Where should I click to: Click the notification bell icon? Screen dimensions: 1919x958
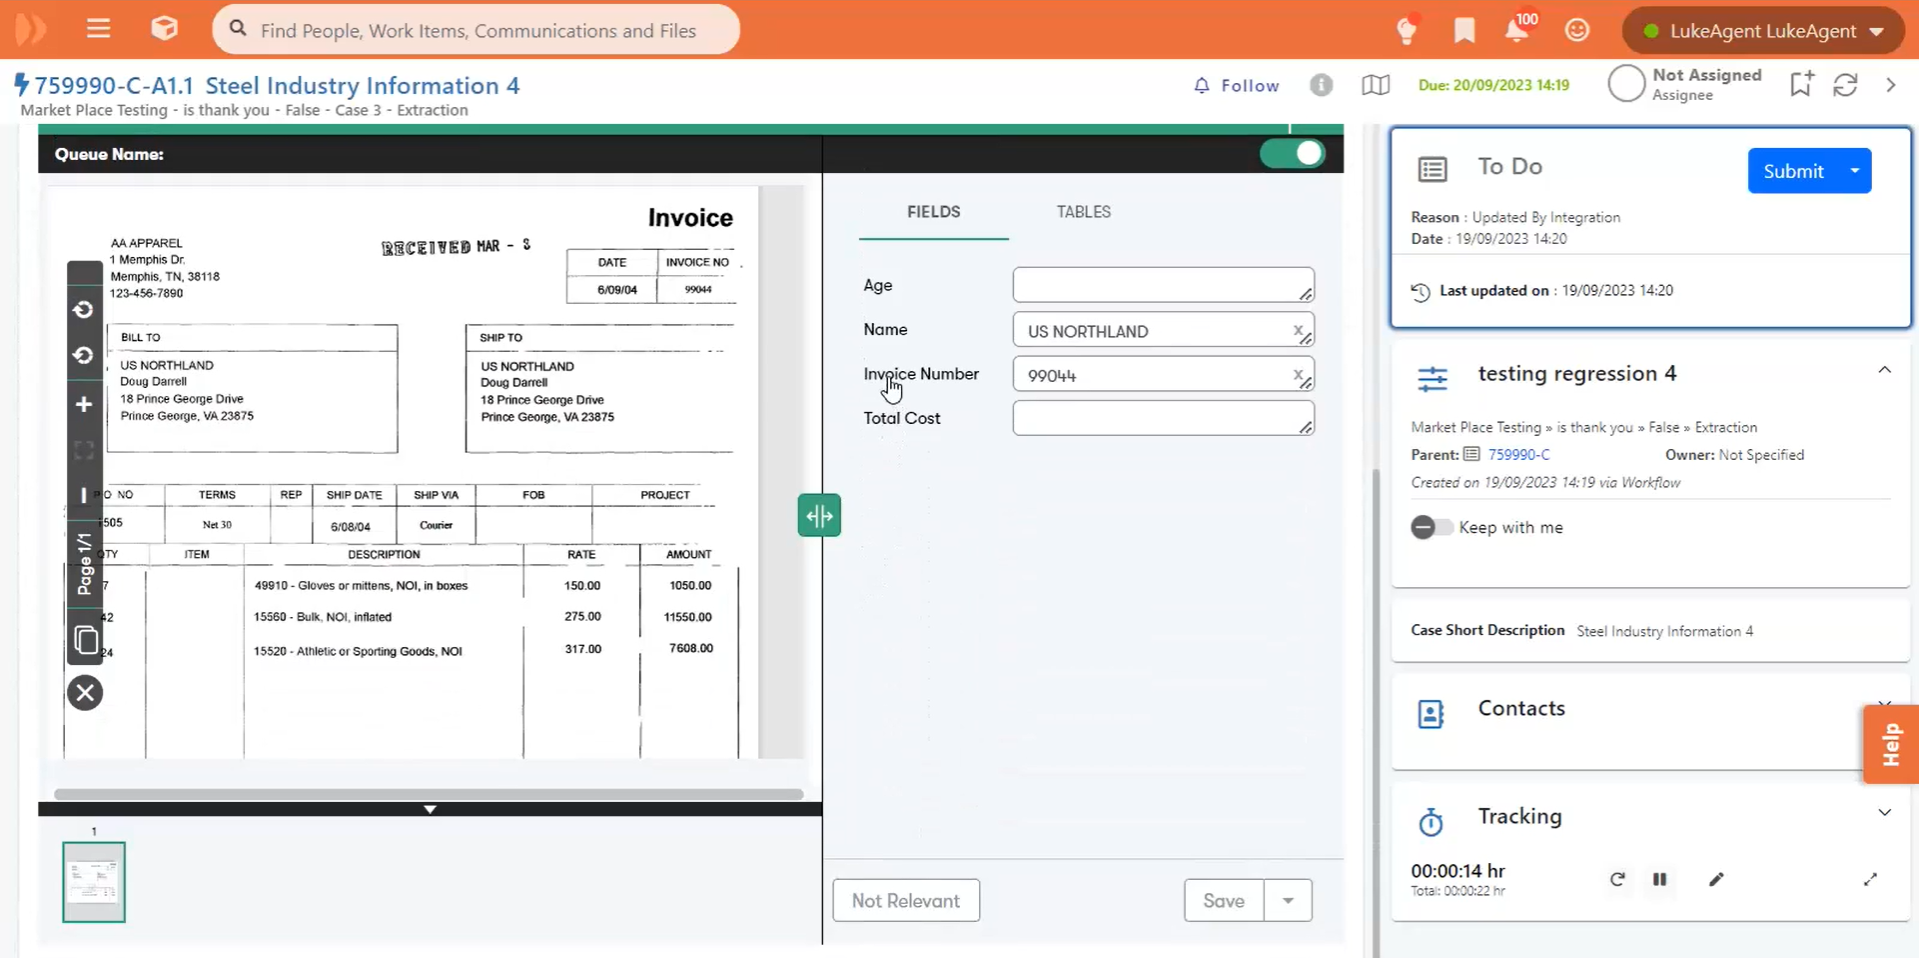pos(1516,30)
